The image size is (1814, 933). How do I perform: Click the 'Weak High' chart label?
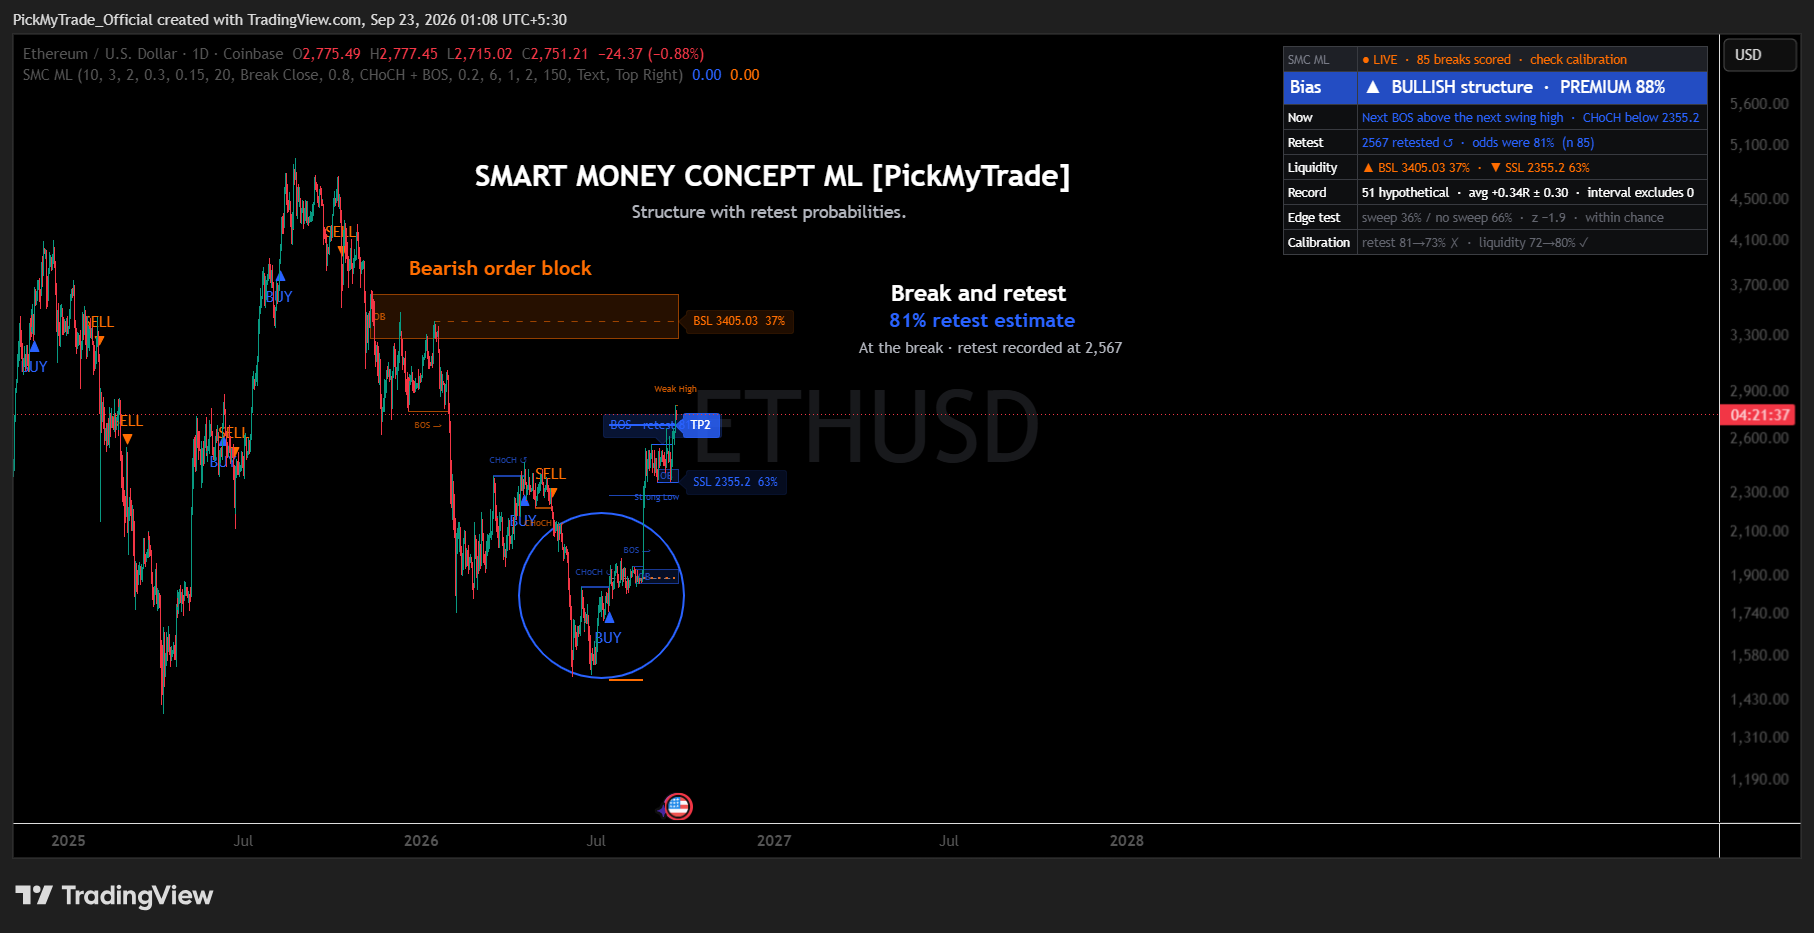pyautogui.click(x=675, y=389)
